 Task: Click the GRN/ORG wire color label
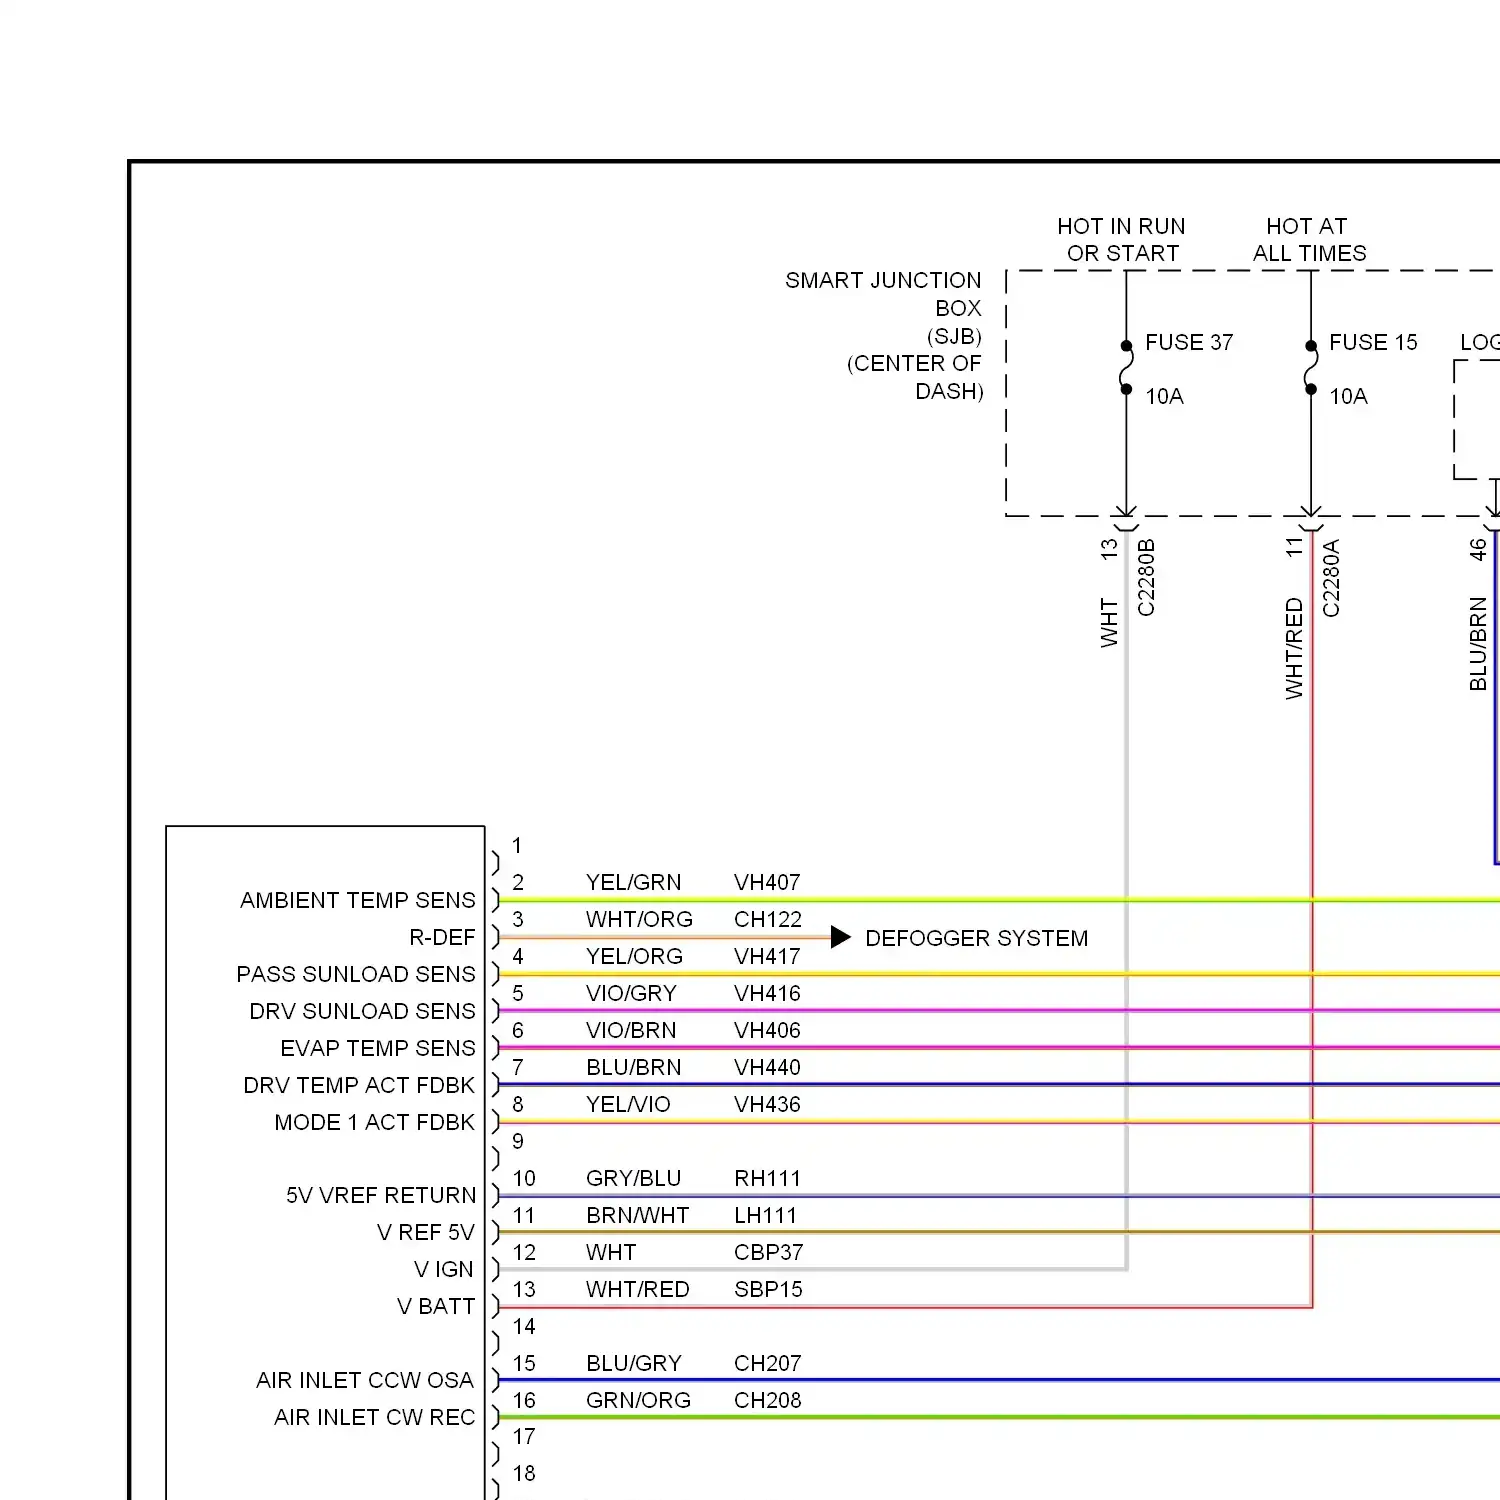pyautogui.click(x=638, y=1400)
